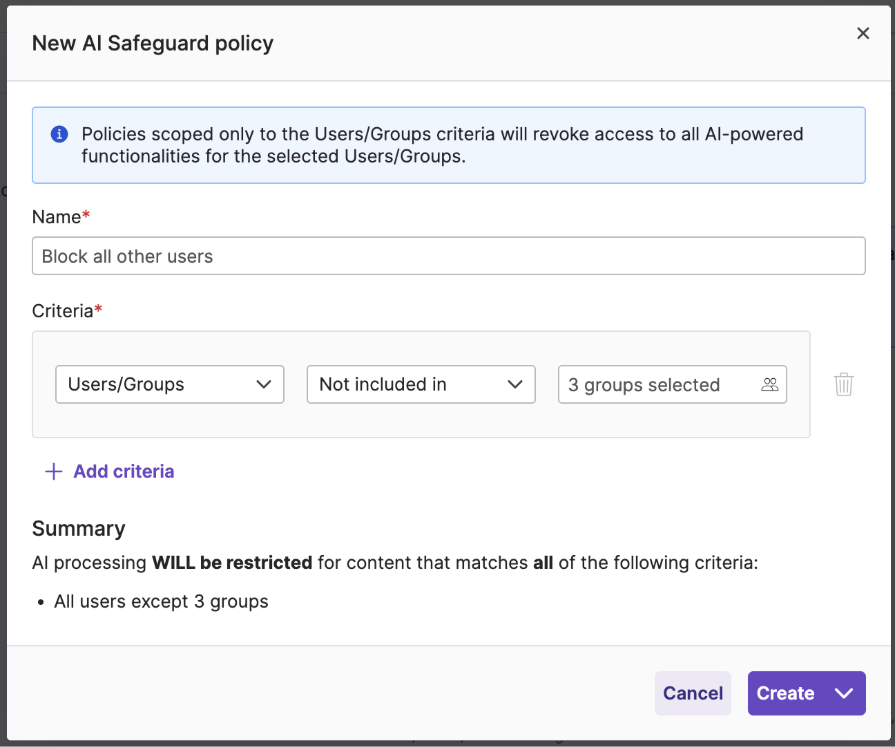Click the trash icon to delete criteria
The height and width of the screenshot is (747, 895).
point(844,384)
